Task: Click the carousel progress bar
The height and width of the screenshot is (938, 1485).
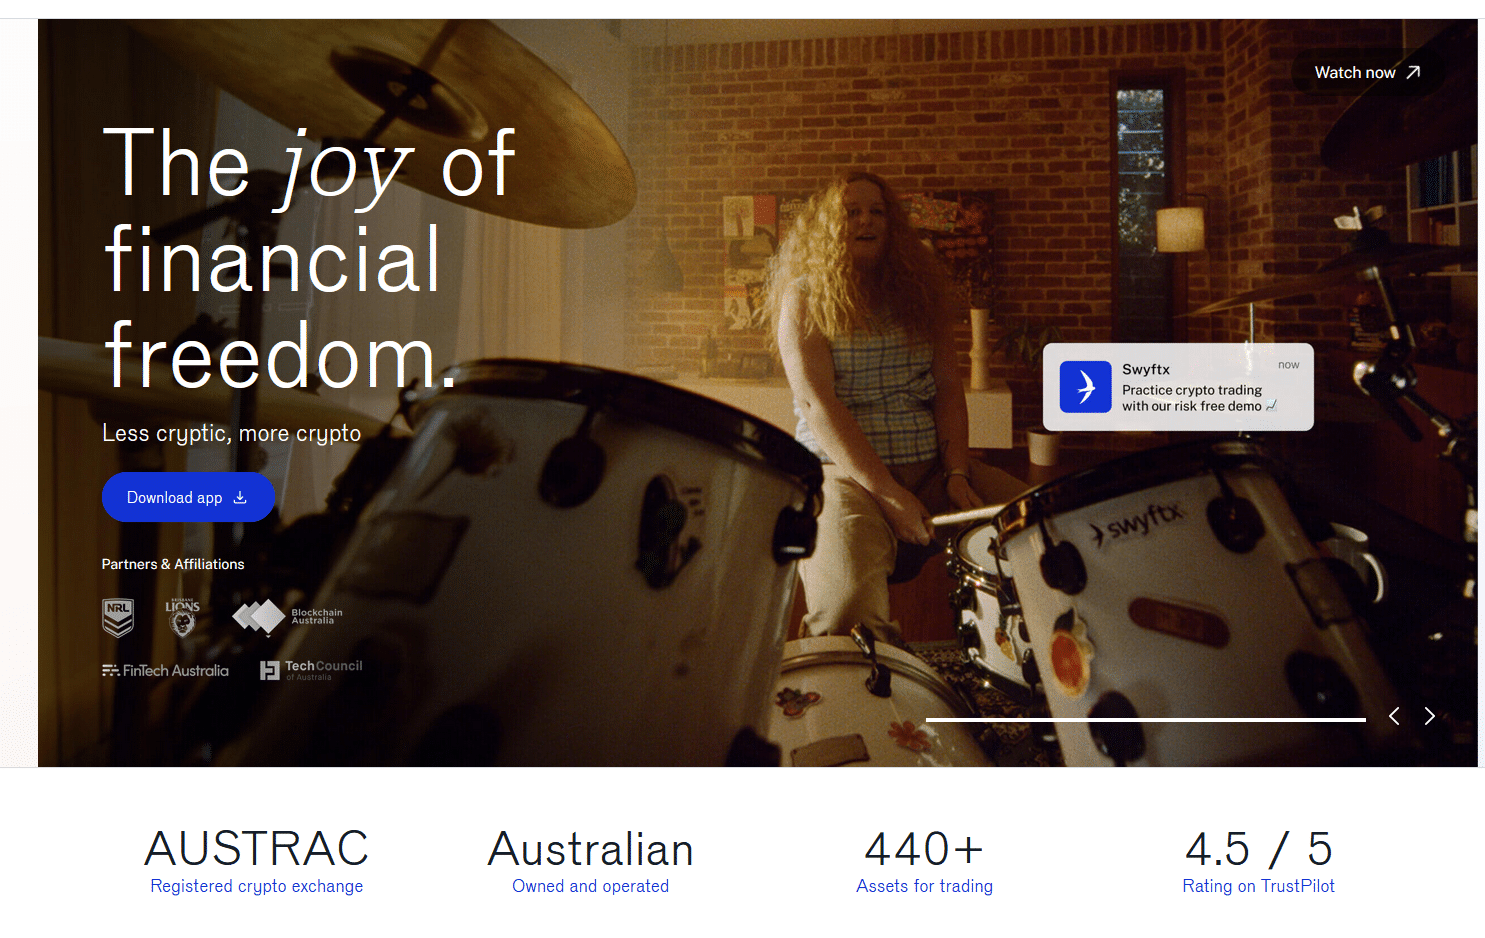Action: [1145, 719]
